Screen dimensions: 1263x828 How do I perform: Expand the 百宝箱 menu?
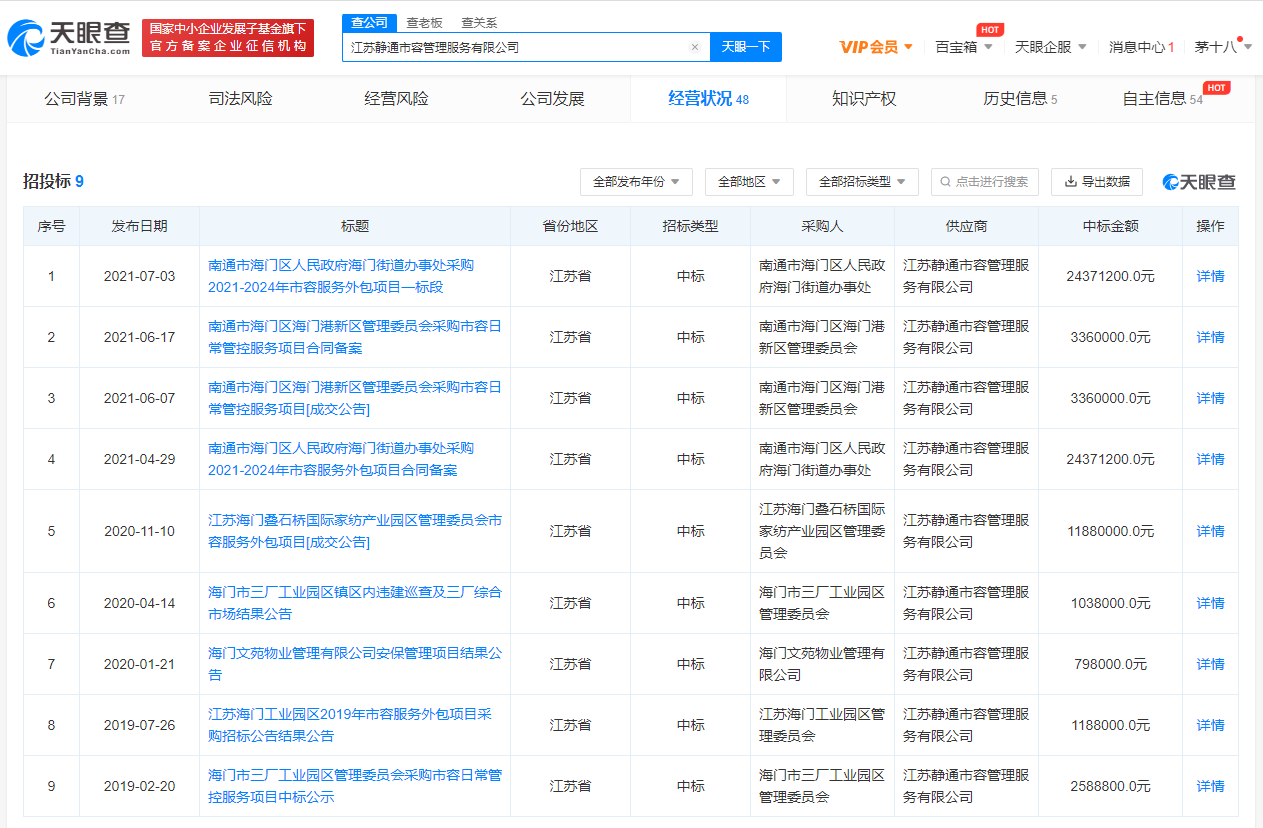tap(963, 47)
